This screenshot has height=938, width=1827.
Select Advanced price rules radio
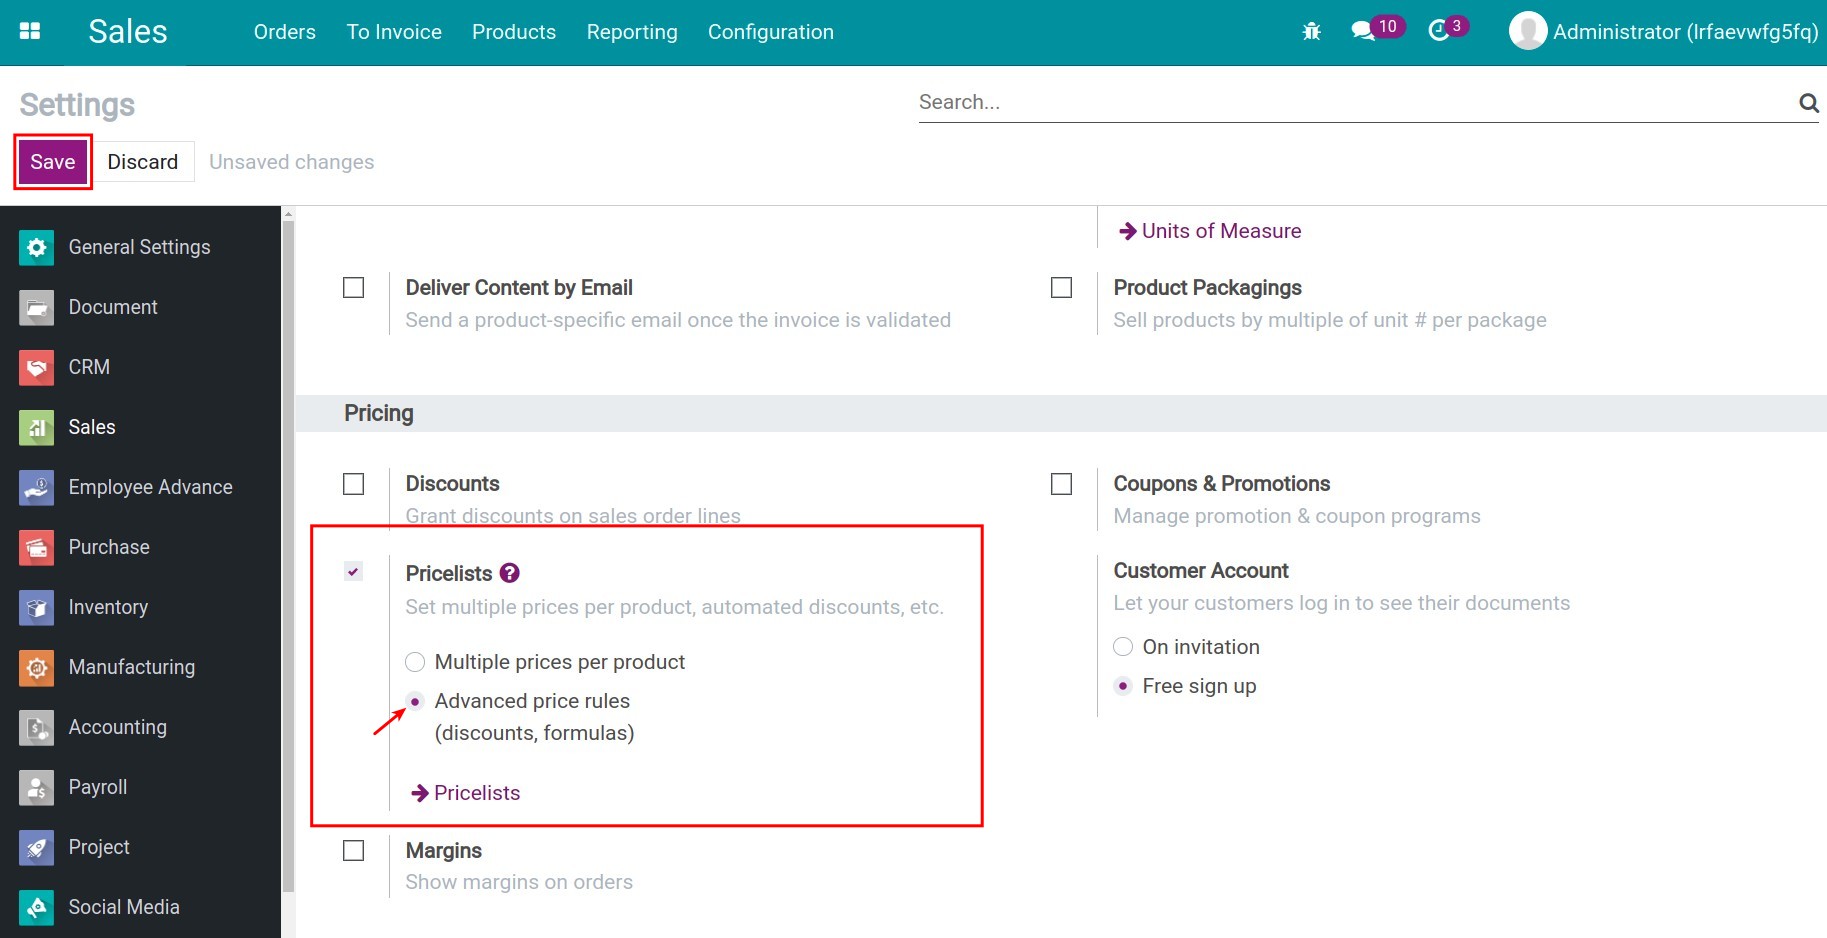[x=415, y=701]
